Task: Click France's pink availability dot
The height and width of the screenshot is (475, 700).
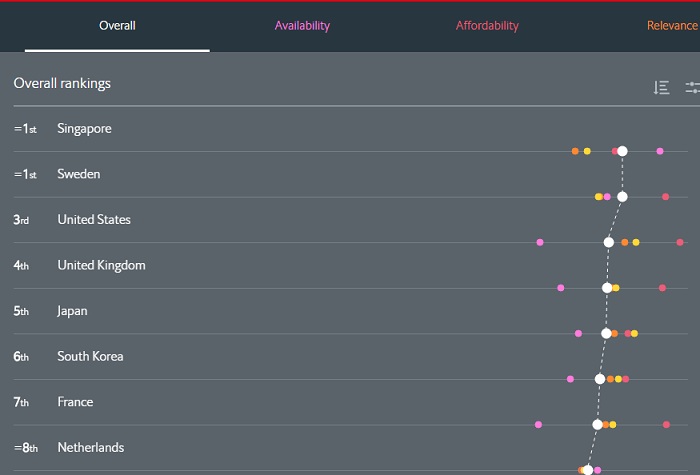Action: pyautogui.click(x=538, y=425)
